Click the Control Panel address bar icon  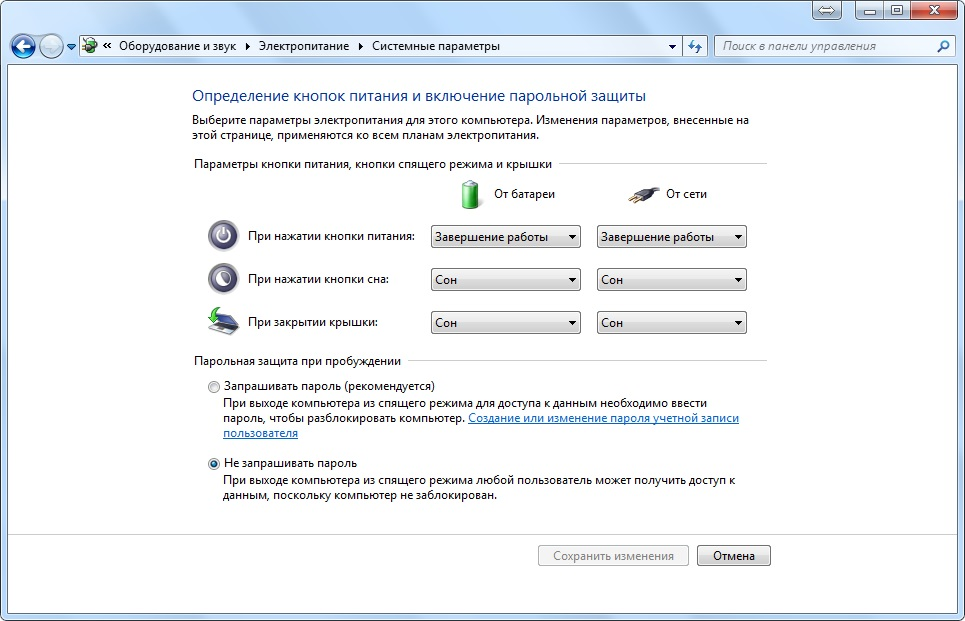click(90, 46)
